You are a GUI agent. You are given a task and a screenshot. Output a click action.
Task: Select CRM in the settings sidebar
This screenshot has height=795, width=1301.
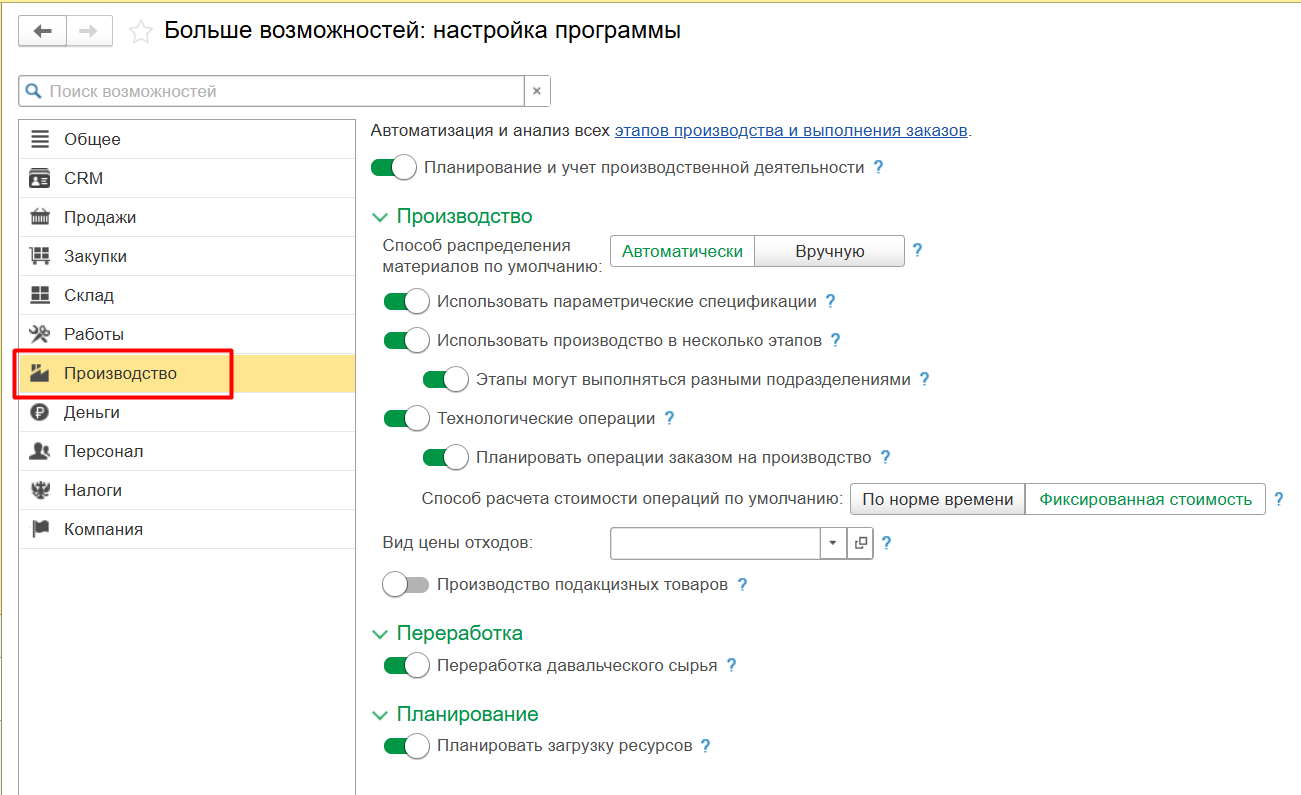(x=187, y=178)
